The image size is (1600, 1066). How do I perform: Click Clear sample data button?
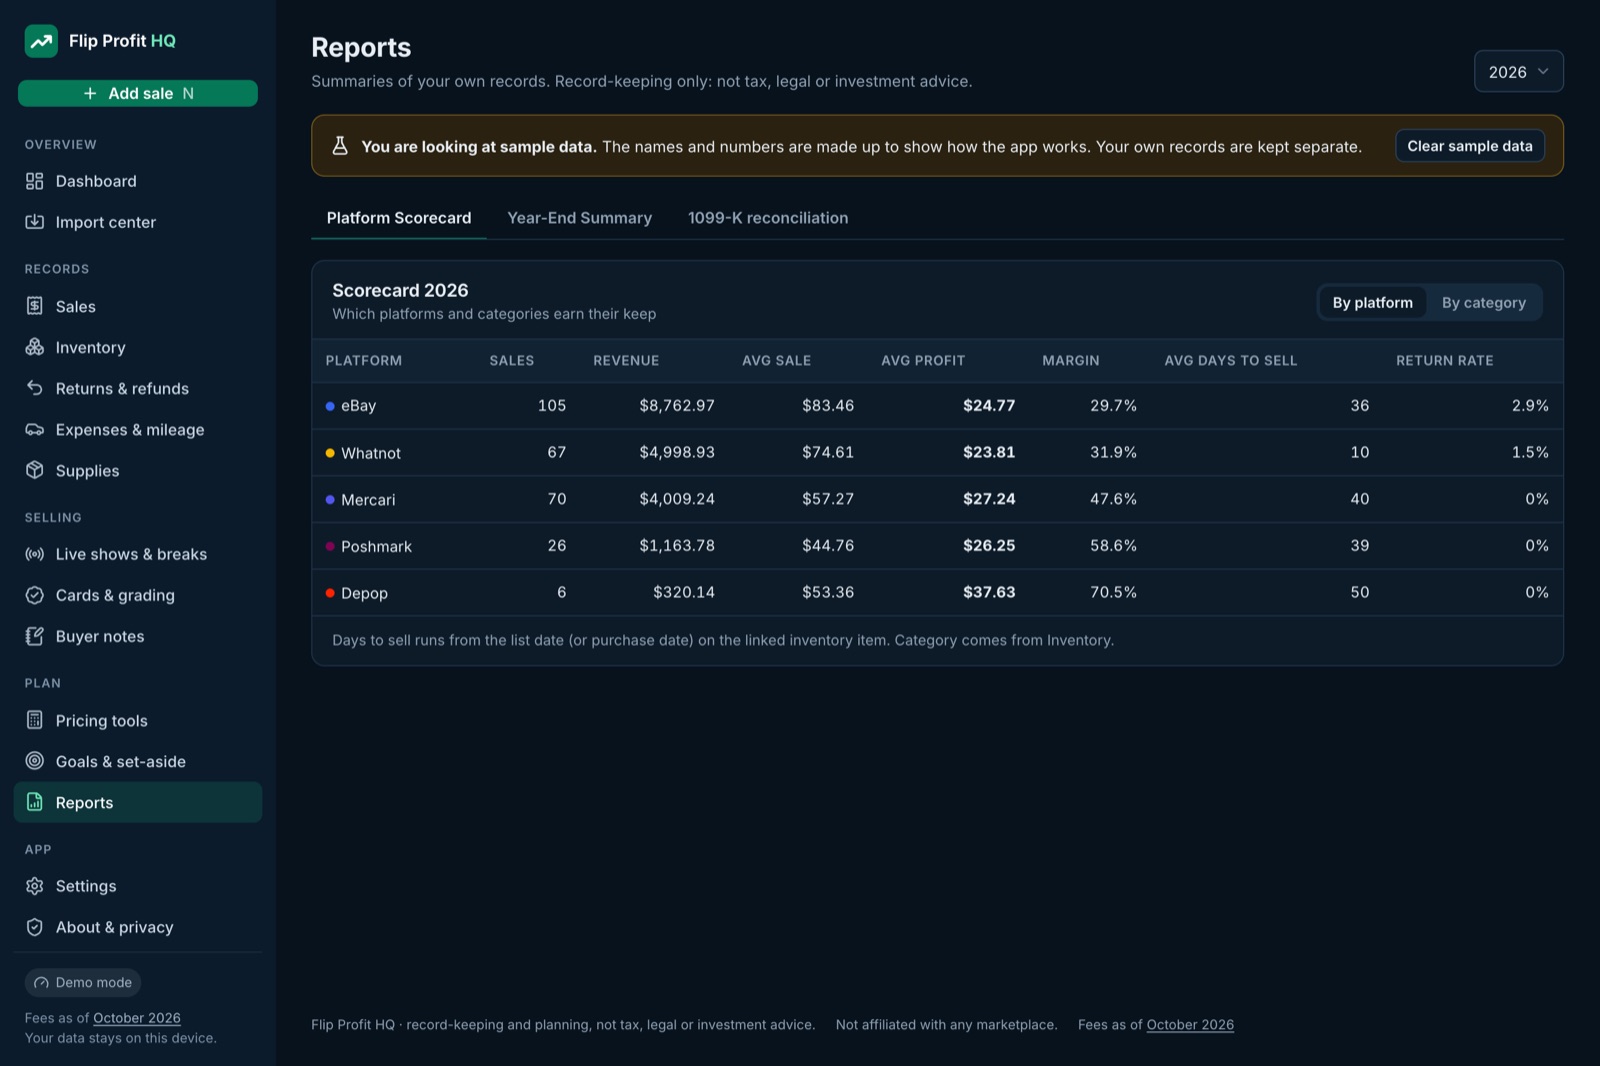1470,146
